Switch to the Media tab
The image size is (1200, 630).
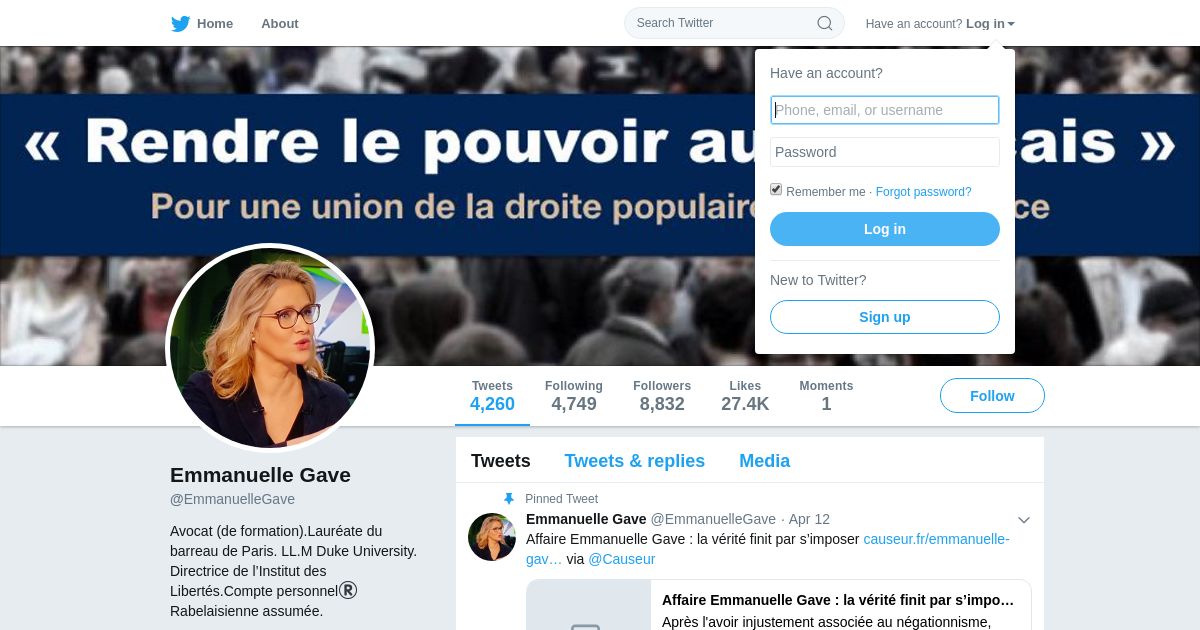pos(764,461)
